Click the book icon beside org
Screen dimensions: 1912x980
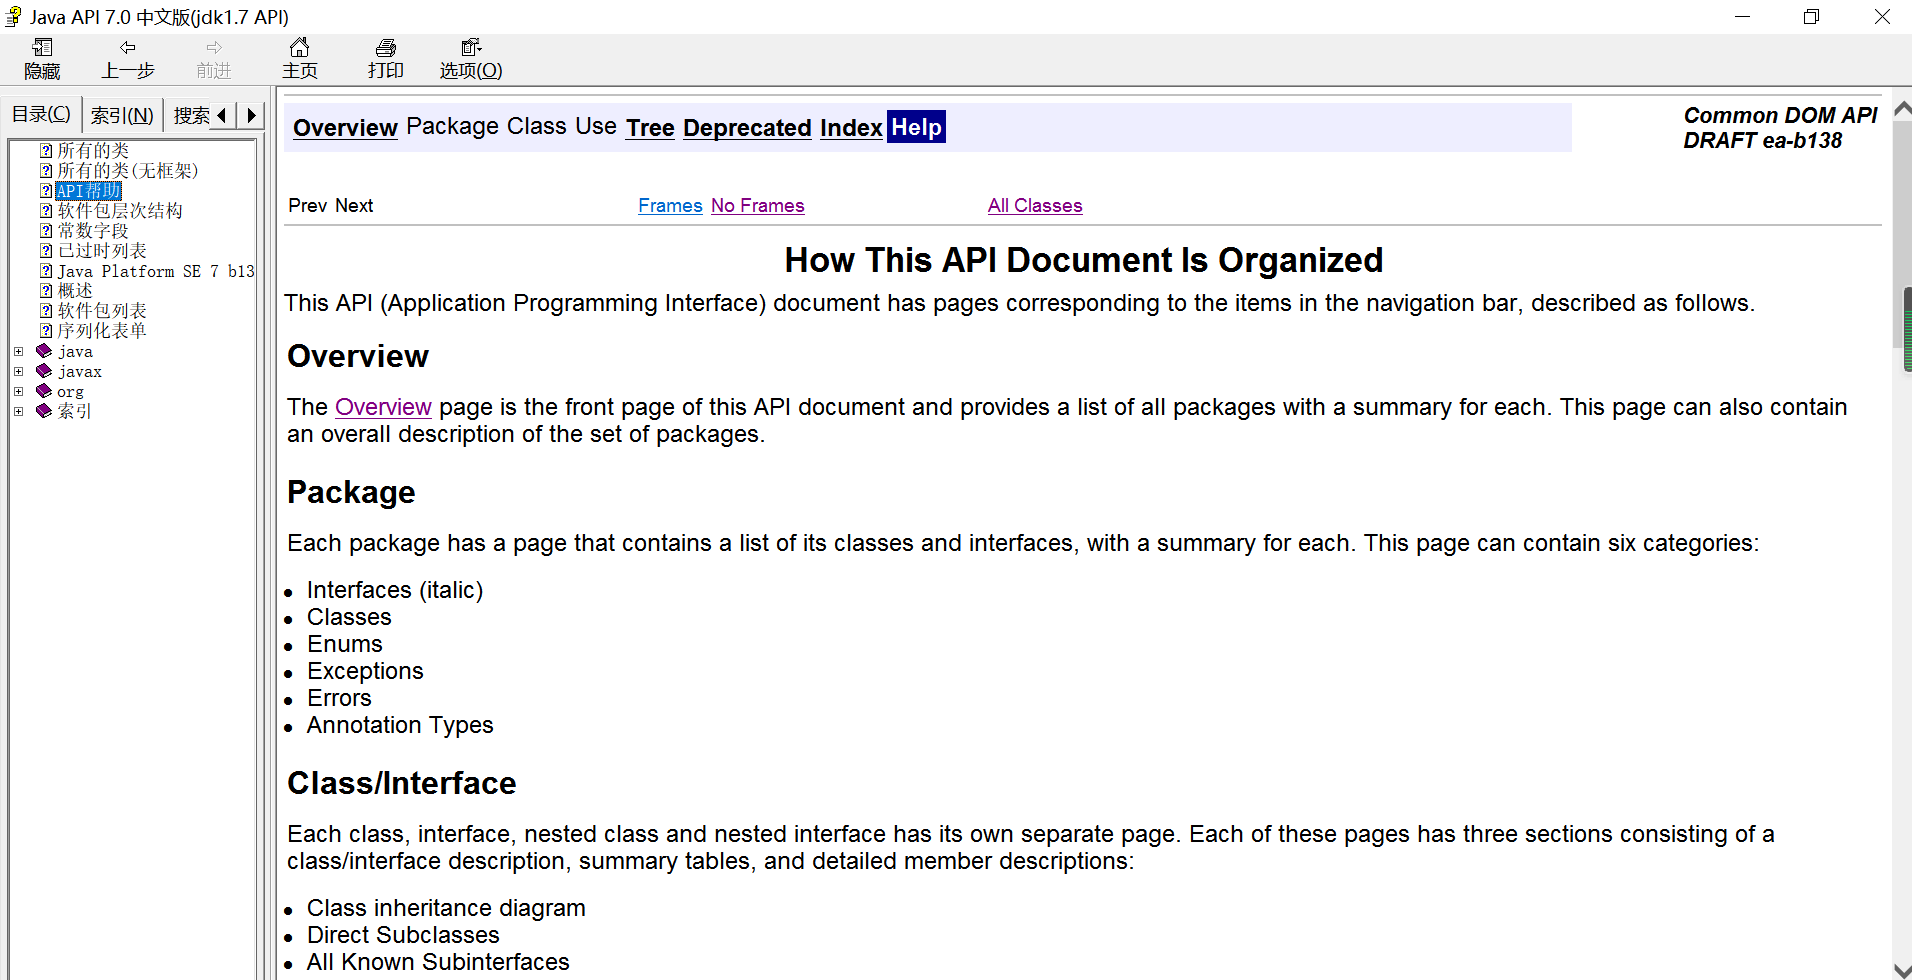(44, 391)
